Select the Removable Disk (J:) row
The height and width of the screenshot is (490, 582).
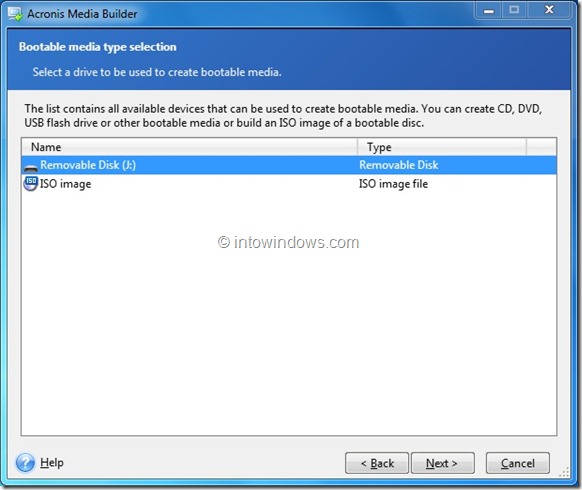(x=289, y=165)
